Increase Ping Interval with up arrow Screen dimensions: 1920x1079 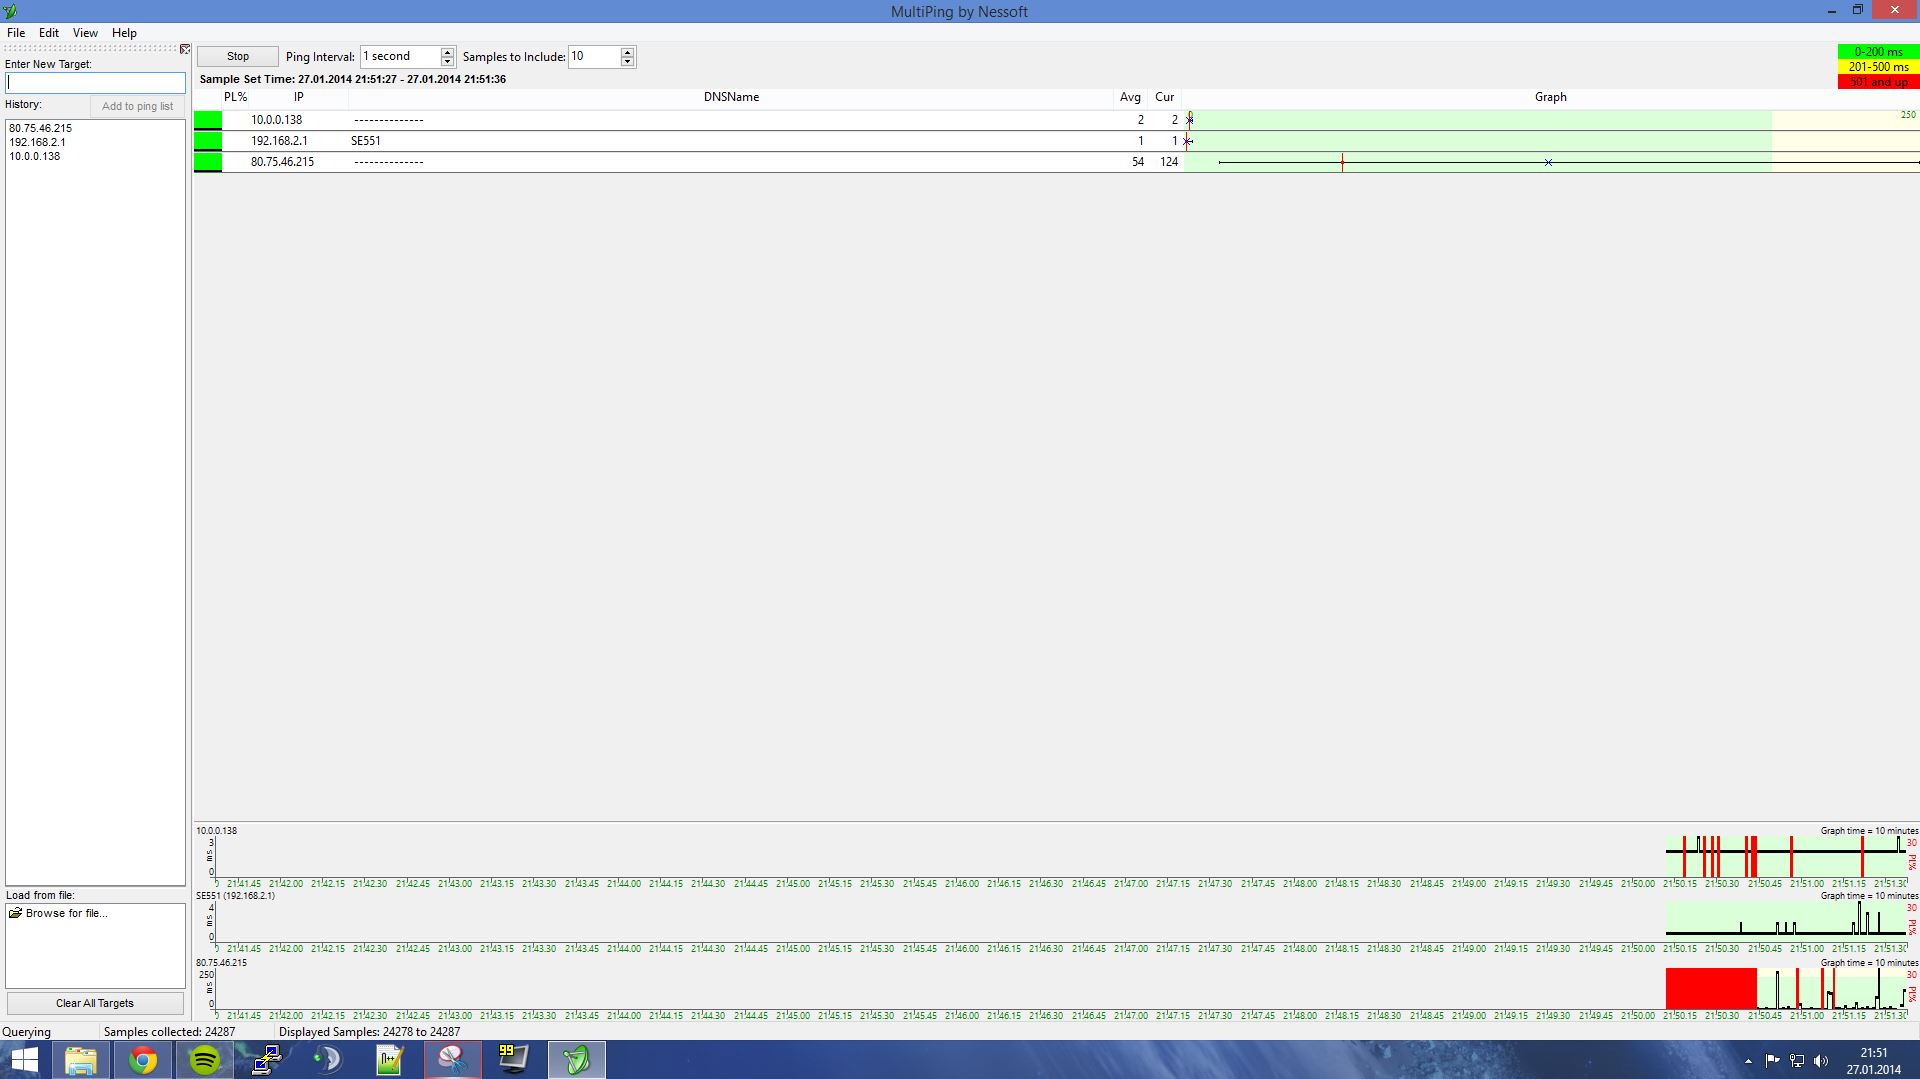(448, 52)
